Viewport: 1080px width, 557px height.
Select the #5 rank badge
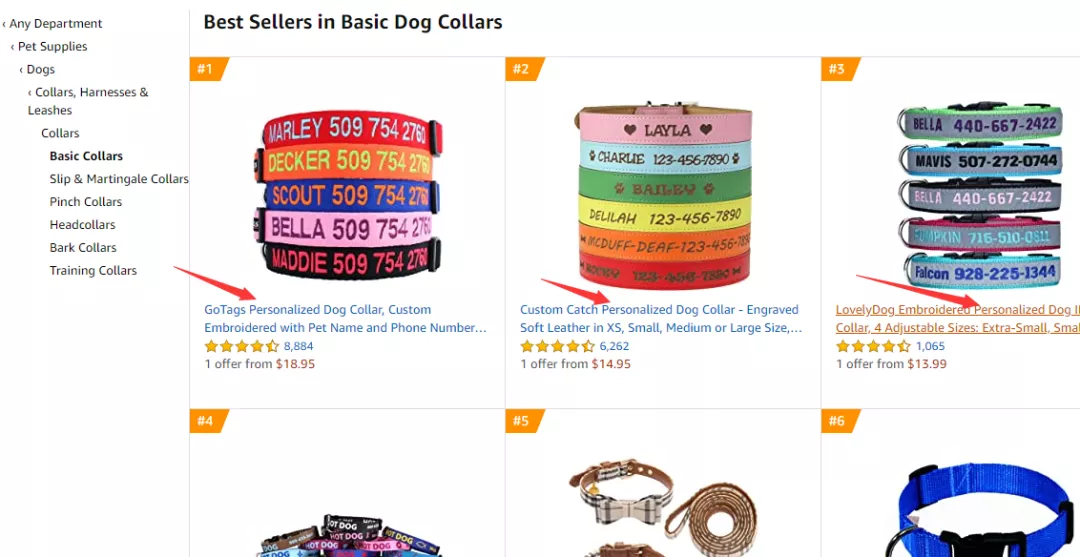tap(522, 421)
